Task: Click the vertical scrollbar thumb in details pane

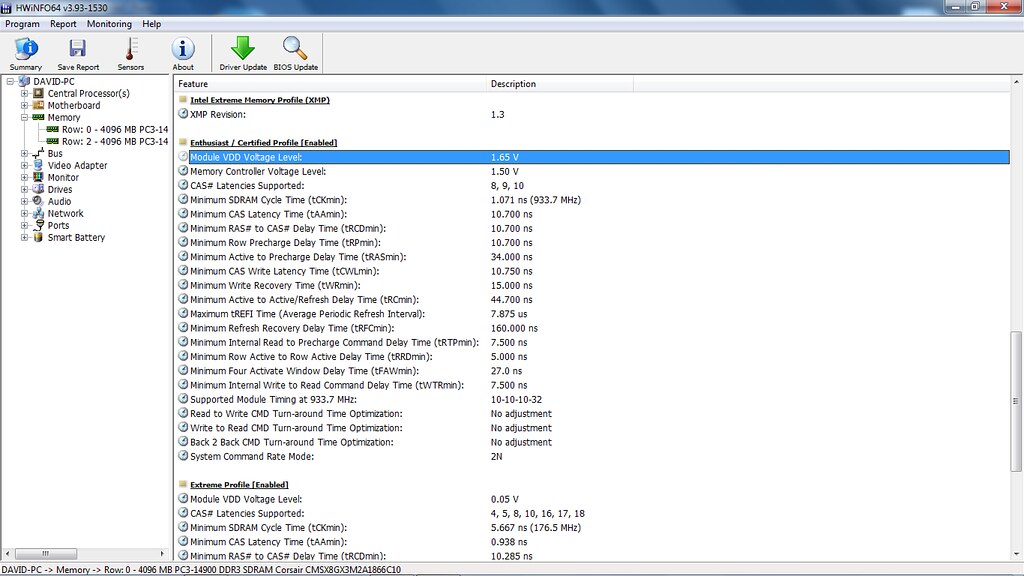Action: (x=1016, y=401)
